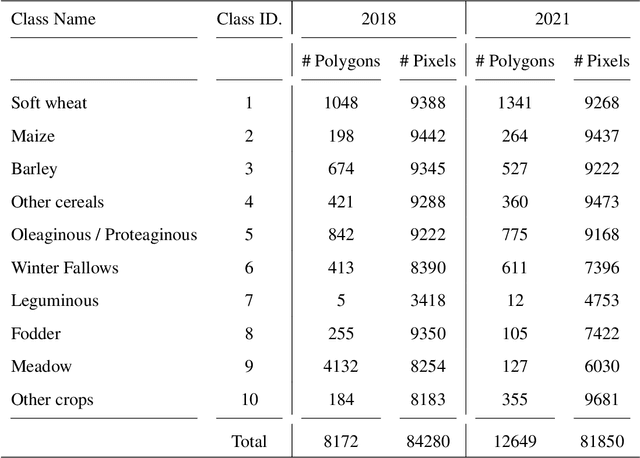Select the 2018 year header
This screenshot has width=640, height=458.
(x=378, y=18)
